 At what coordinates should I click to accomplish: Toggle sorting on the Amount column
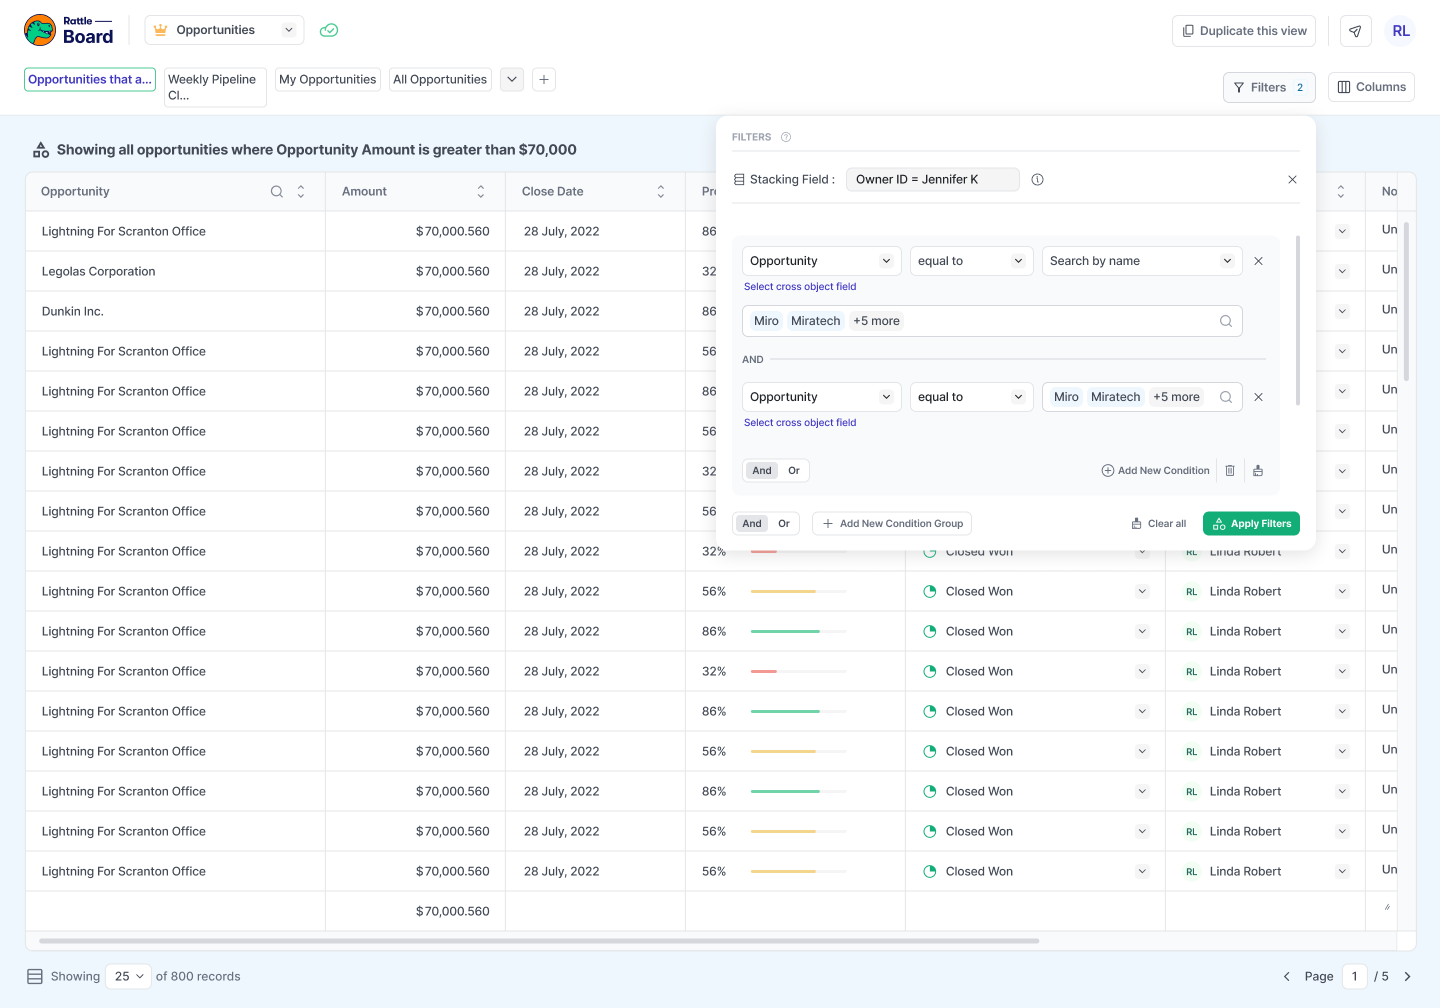click(481, 190)
